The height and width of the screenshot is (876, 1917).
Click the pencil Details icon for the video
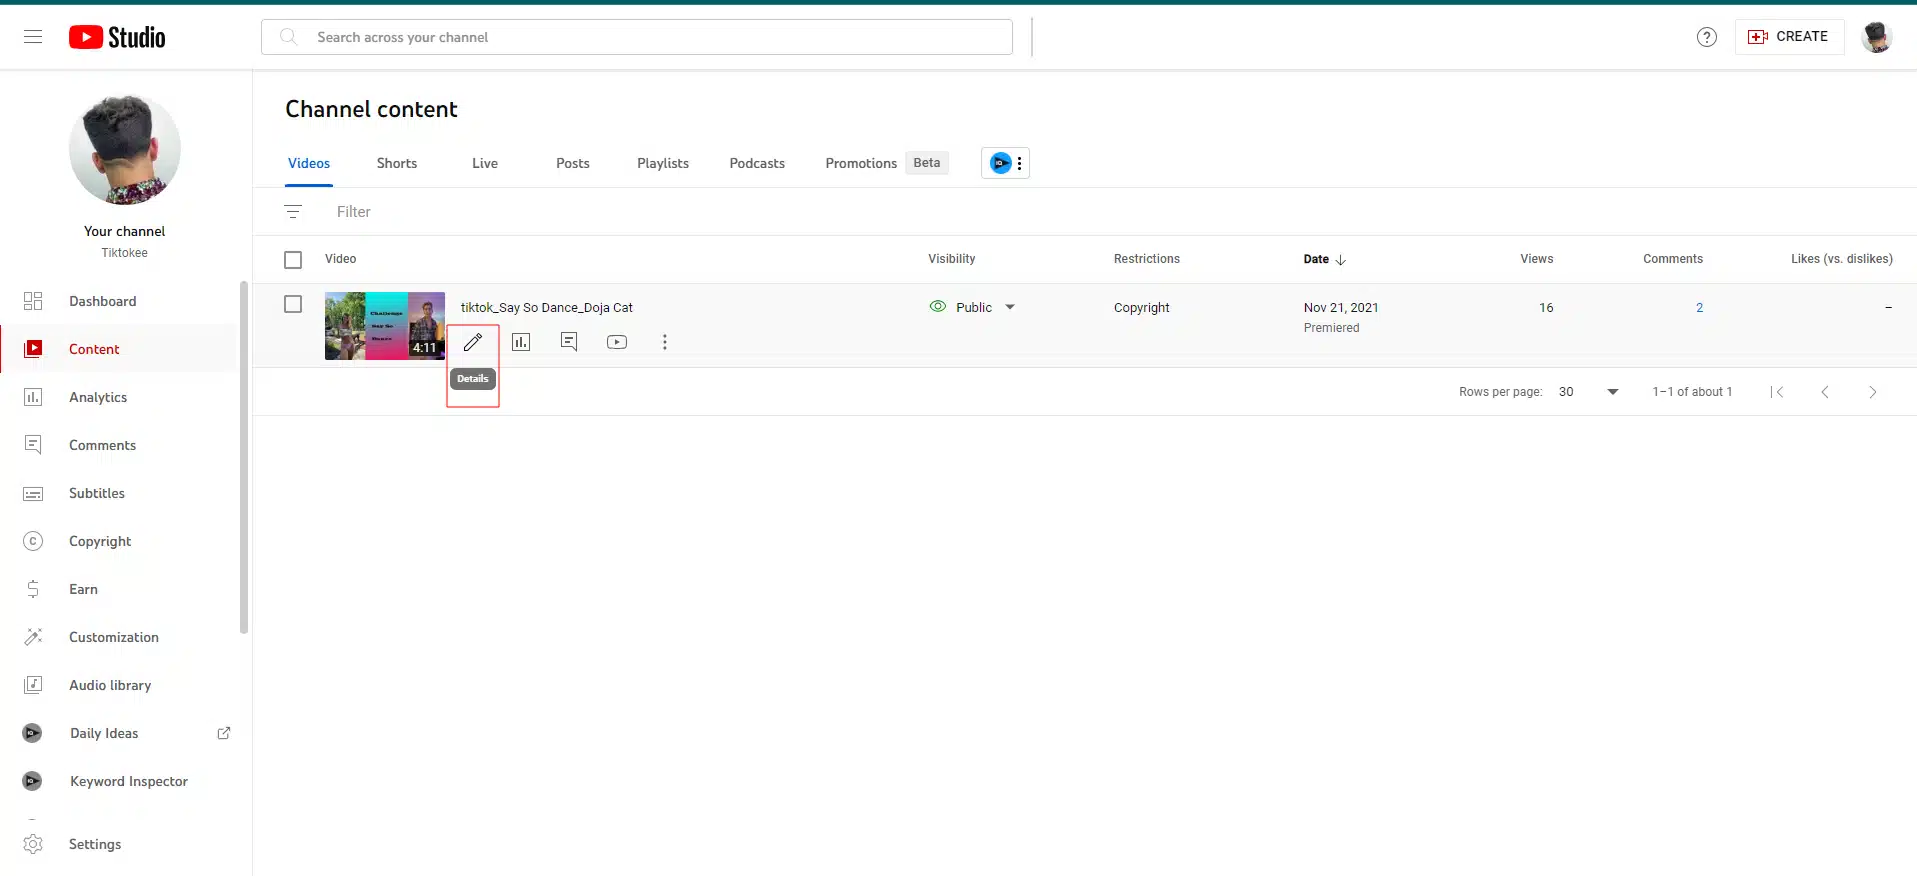point(473,342)
